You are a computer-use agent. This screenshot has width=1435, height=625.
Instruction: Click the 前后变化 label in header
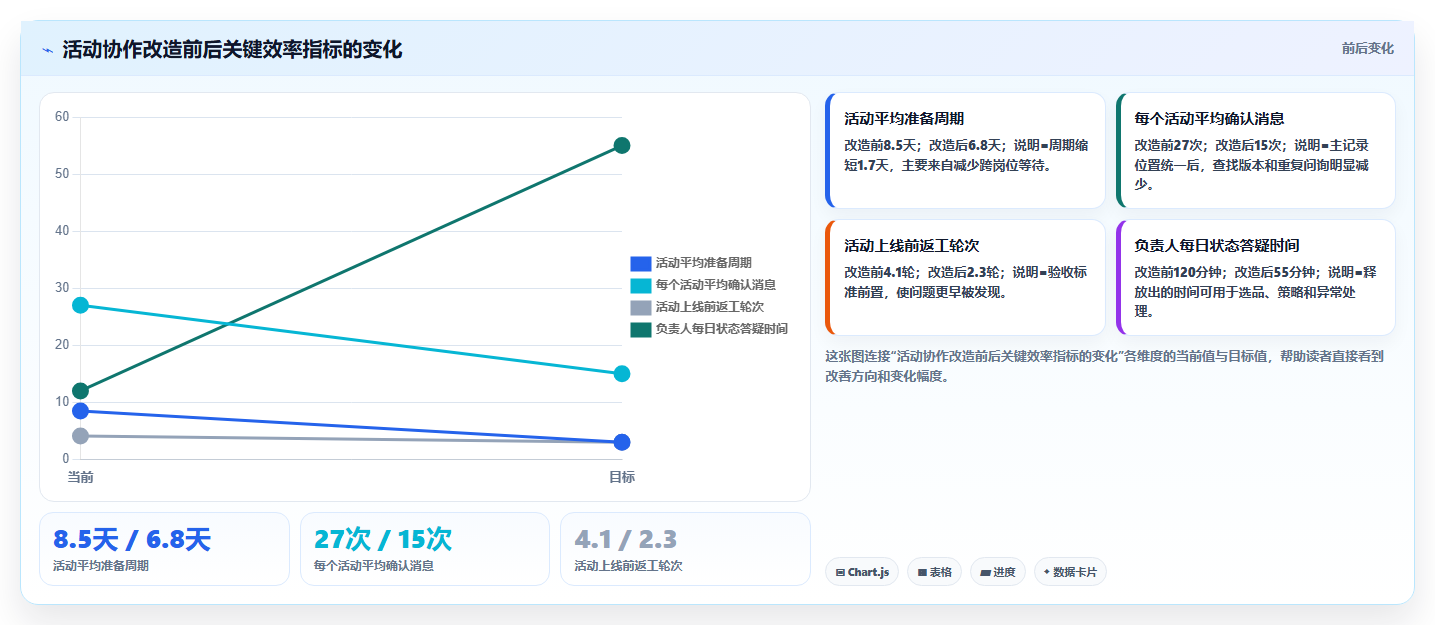pos(1367,48)
